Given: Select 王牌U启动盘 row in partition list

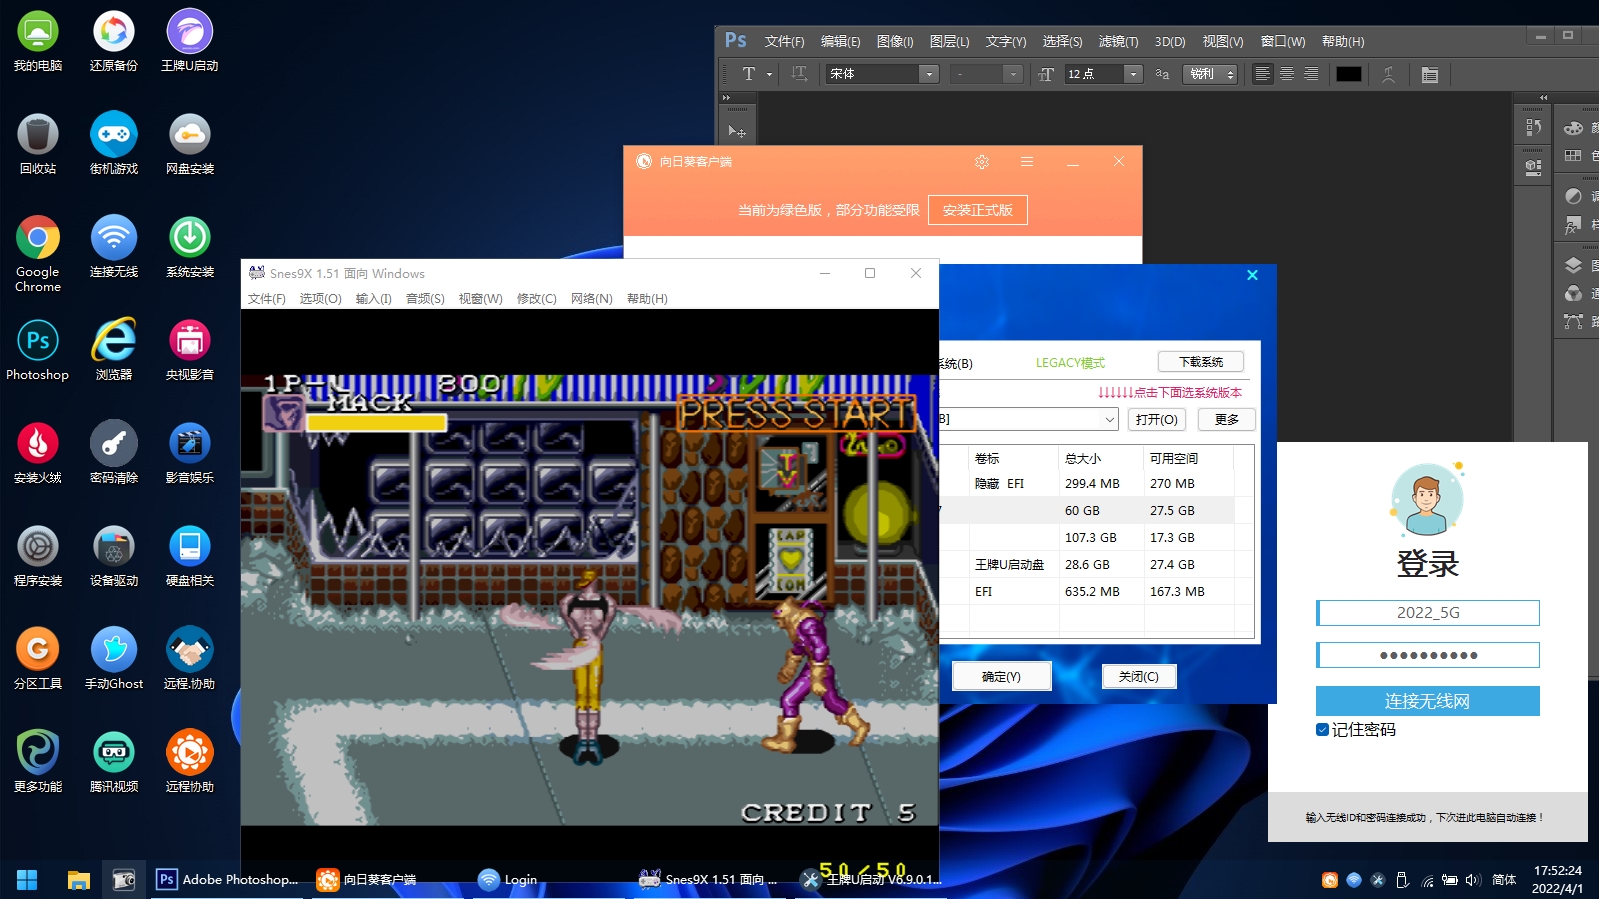Looking at the screenshot, I should 1089,565.
